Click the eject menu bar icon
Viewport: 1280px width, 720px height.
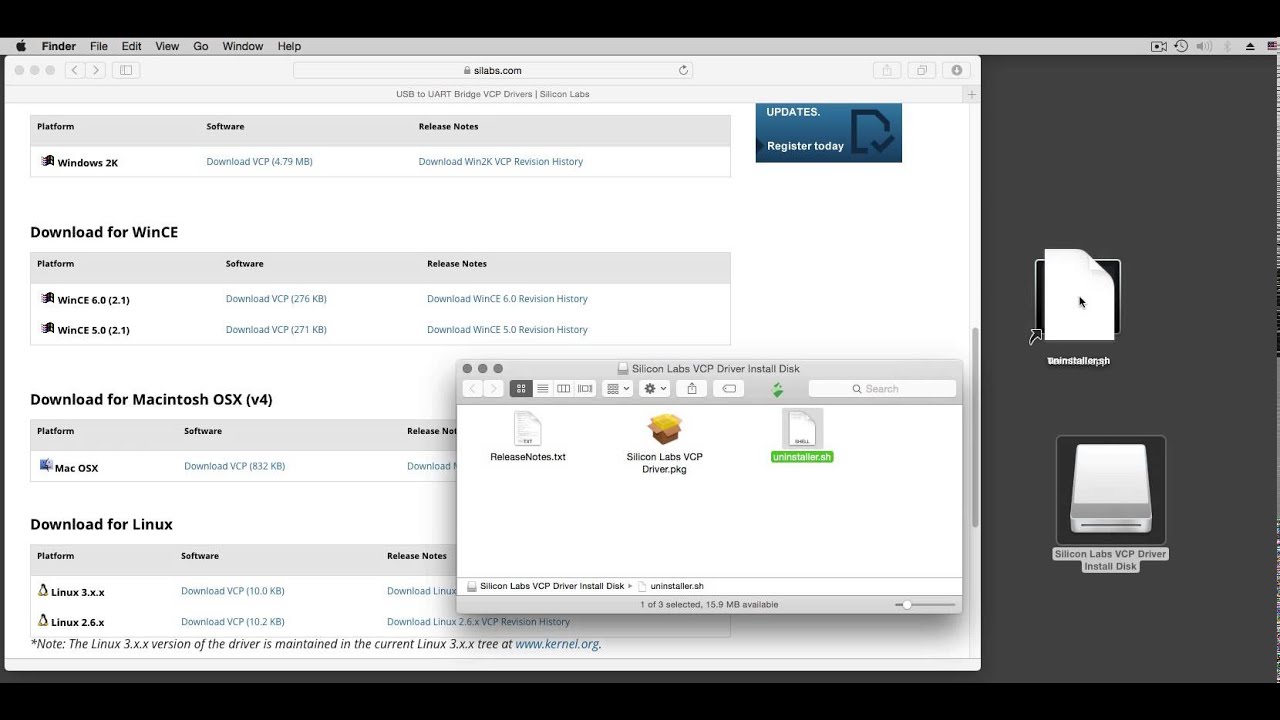tap(1250, 46)
